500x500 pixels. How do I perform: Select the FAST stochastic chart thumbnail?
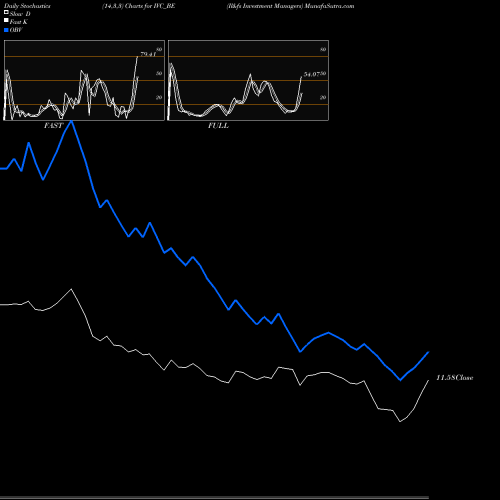coord(84,80)
